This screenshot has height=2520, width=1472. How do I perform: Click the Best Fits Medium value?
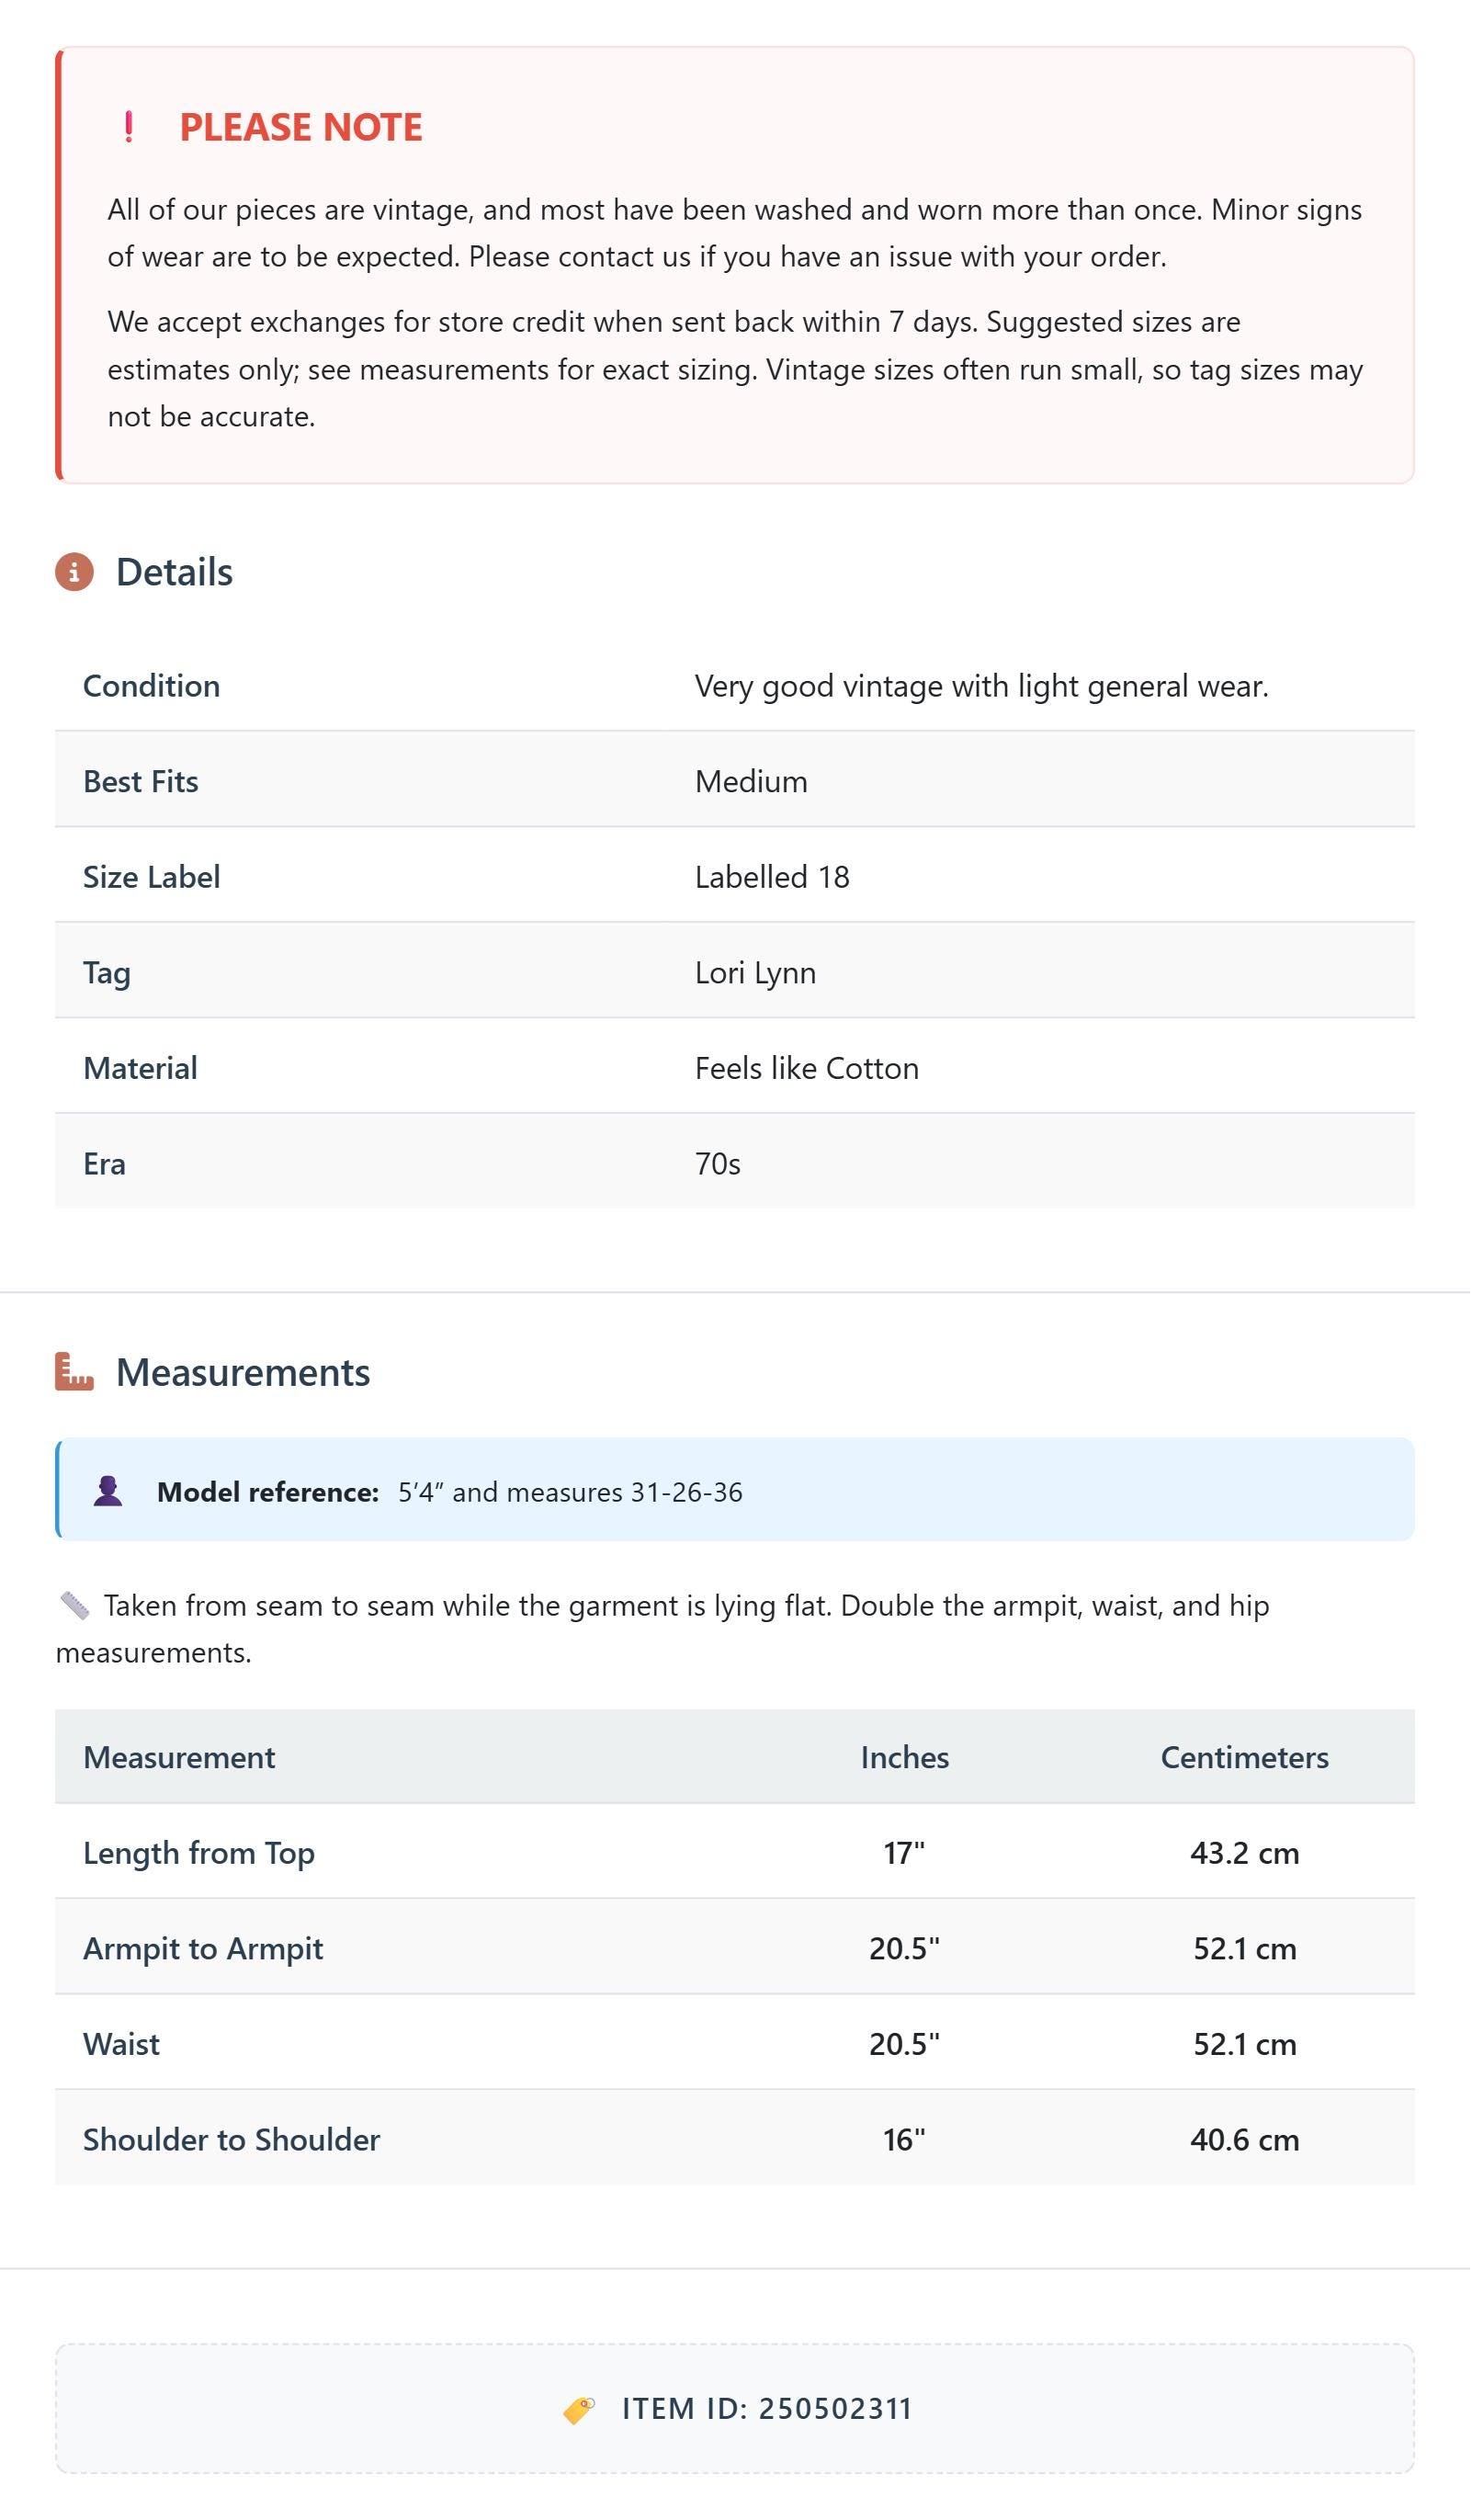[752, 782]
